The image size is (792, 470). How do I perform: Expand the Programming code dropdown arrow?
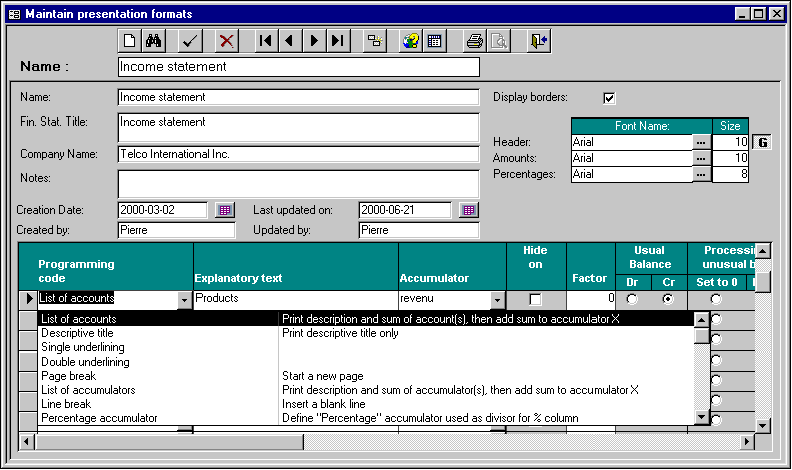point(184,299)
